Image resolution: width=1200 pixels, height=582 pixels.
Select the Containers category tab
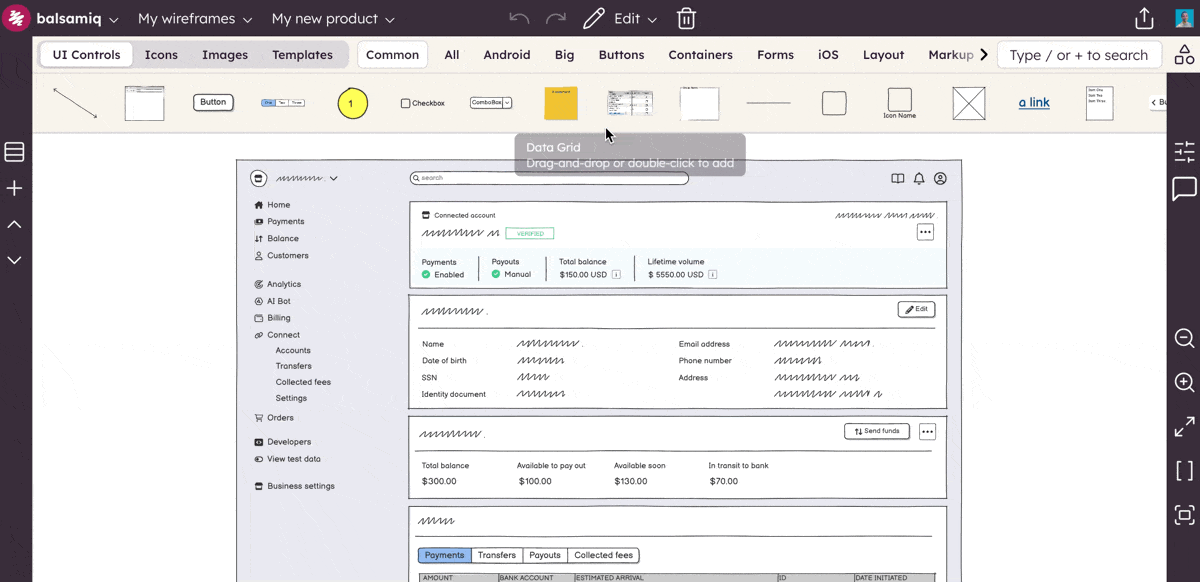pos(700,55)
